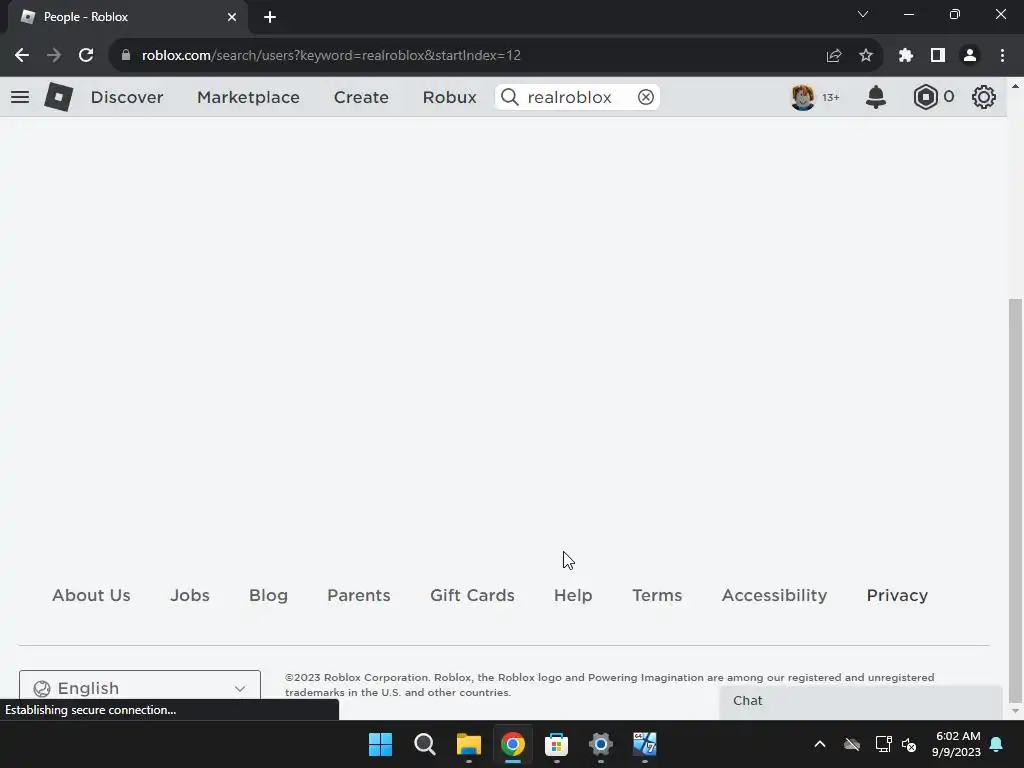Open the Chat panel

click(x=861, y=701)
